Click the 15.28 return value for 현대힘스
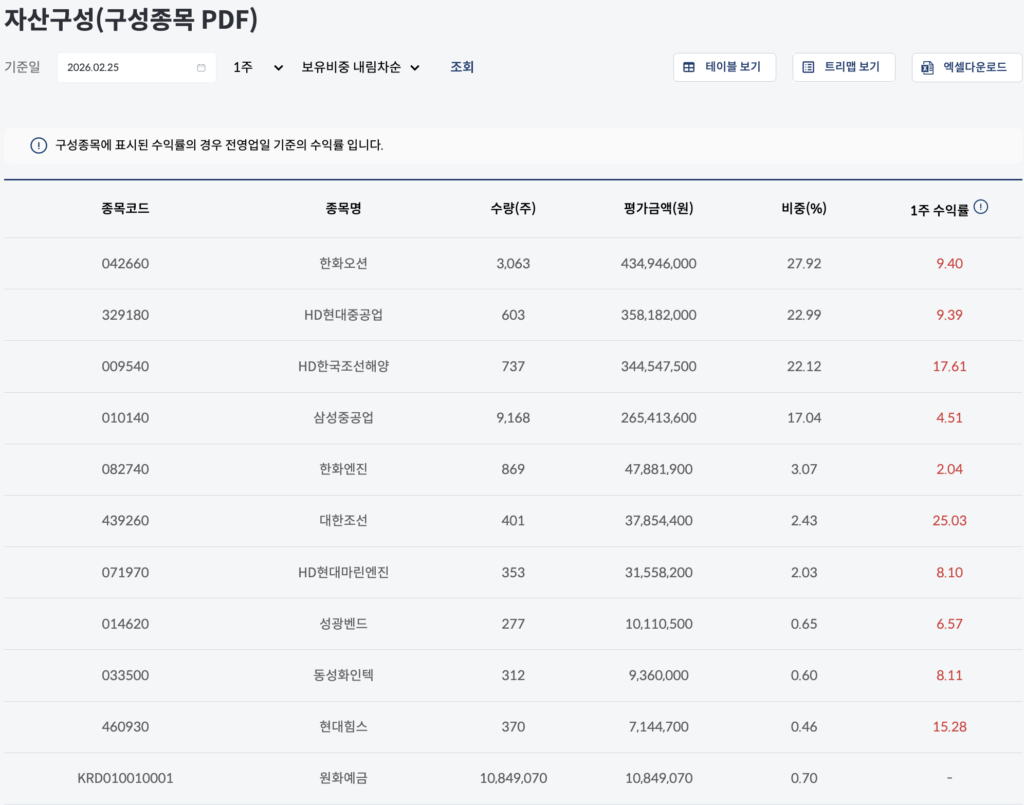 949,727
